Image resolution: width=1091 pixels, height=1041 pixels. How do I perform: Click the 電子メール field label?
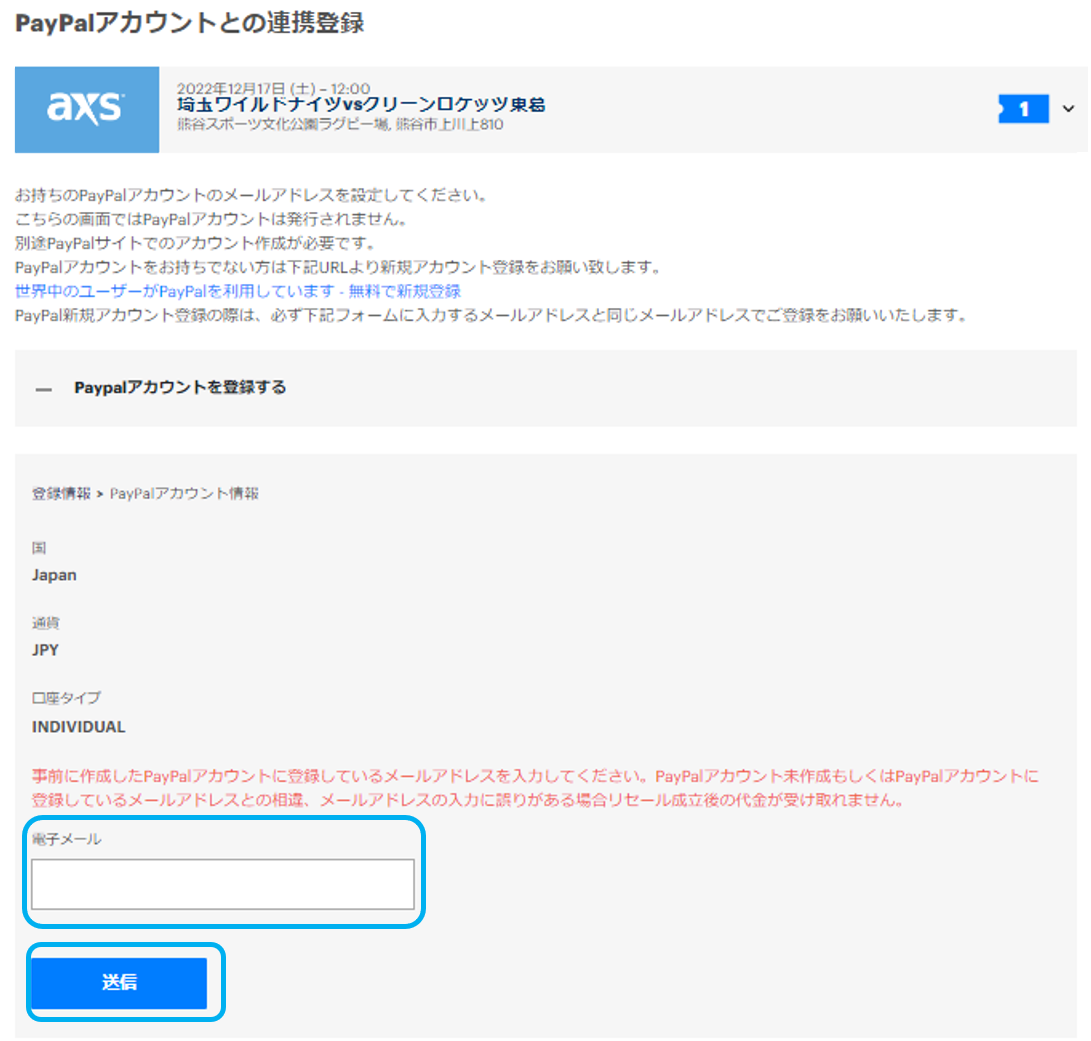(x=67, y=839)
